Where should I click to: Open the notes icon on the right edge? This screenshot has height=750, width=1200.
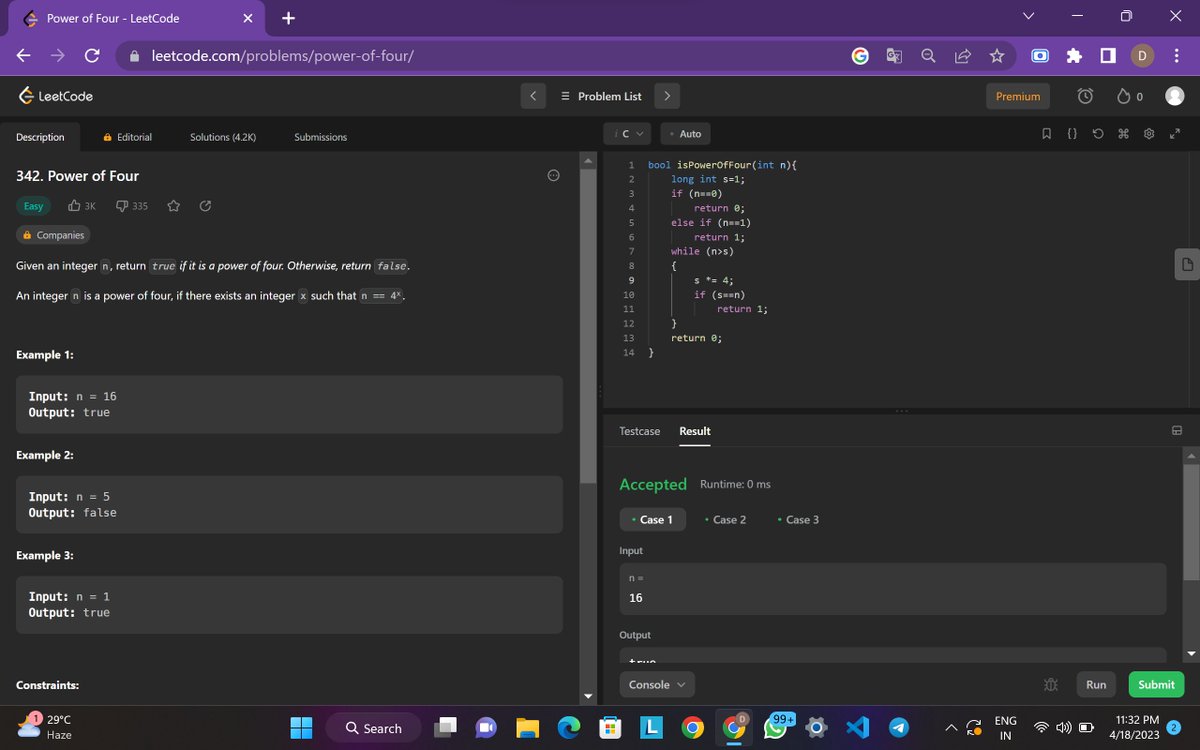click(1186, 264)
